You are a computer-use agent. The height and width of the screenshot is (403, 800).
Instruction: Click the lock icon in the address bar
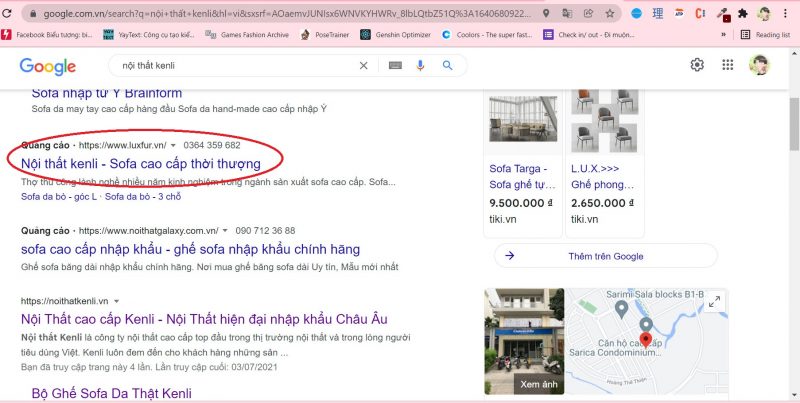[33, 14]
